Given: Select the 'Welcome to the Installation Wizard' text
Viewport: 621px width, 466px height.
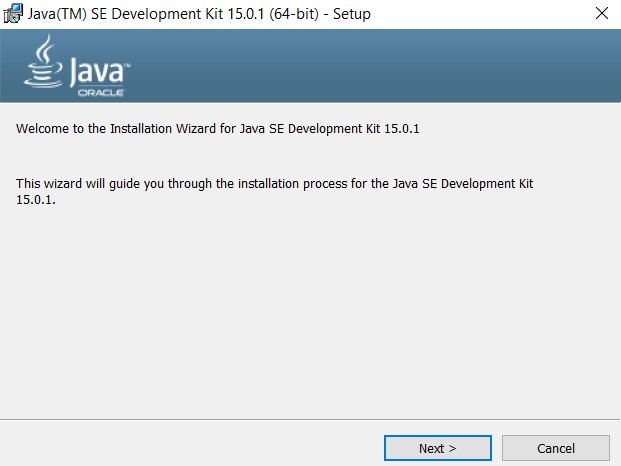Looking at the screenshot, I should (217, 129).
